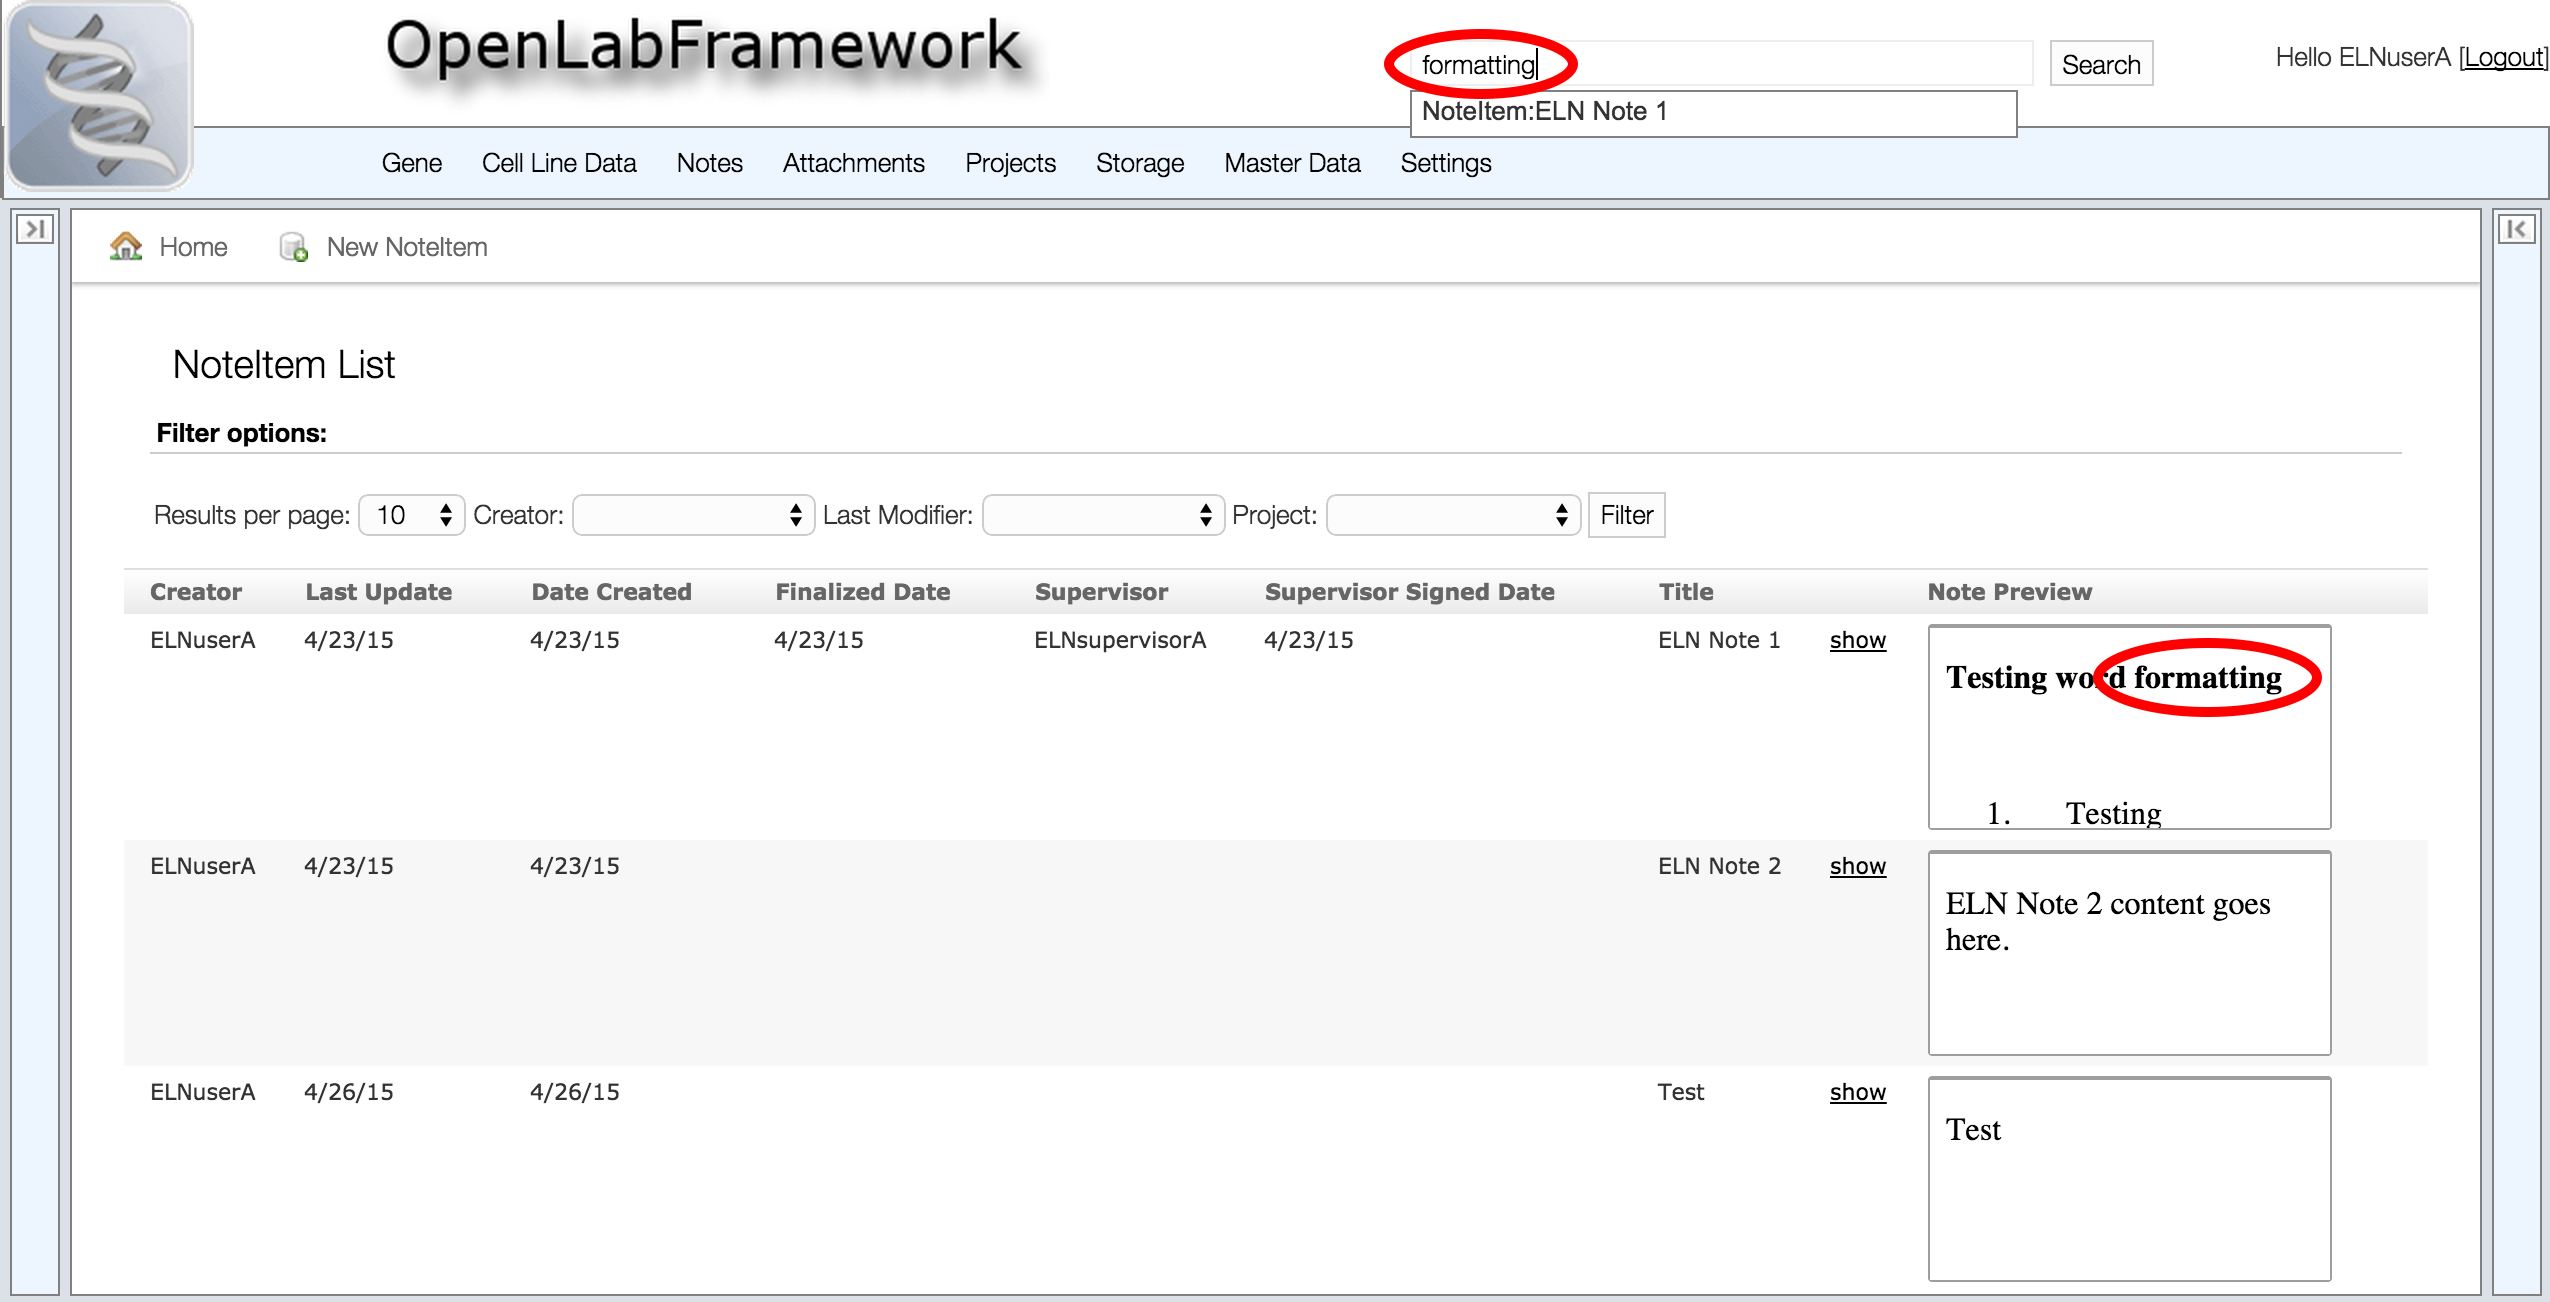Collapse the right sidebar panel arrow
The width and height of the screenshot is (2550, 1302).
coord(2515,229)
